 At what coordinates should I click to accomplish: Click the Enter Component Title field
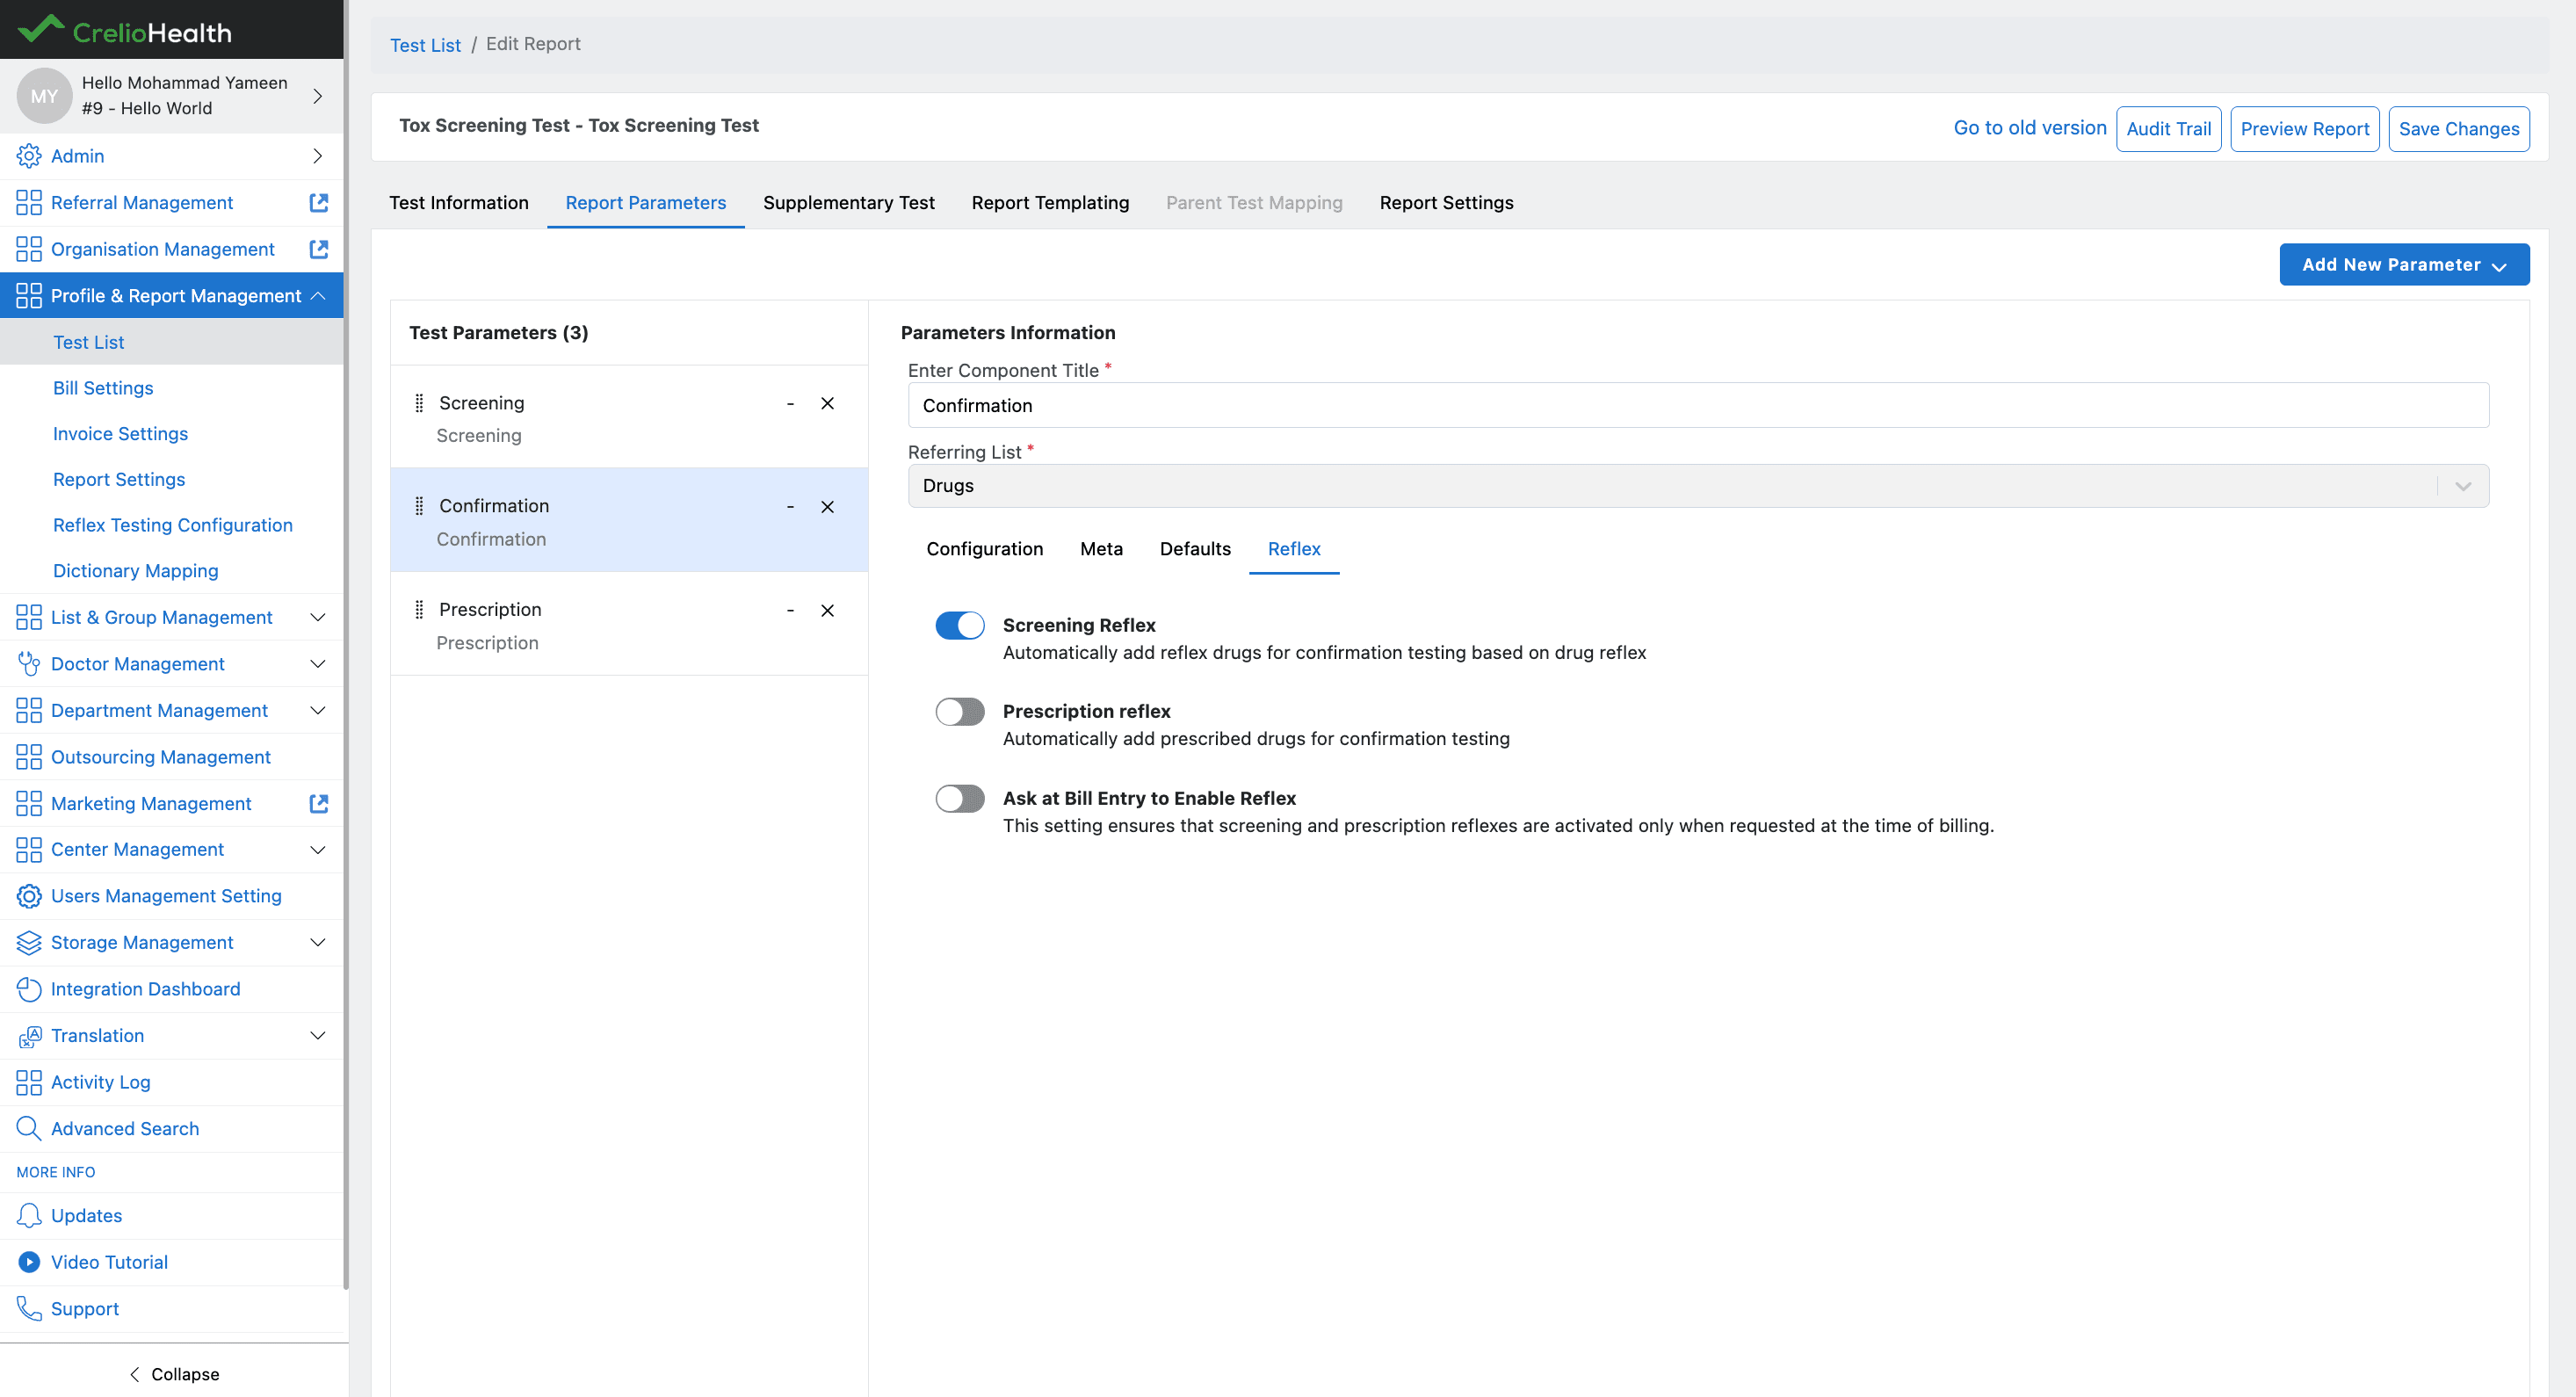click(x=1698, y=405)
